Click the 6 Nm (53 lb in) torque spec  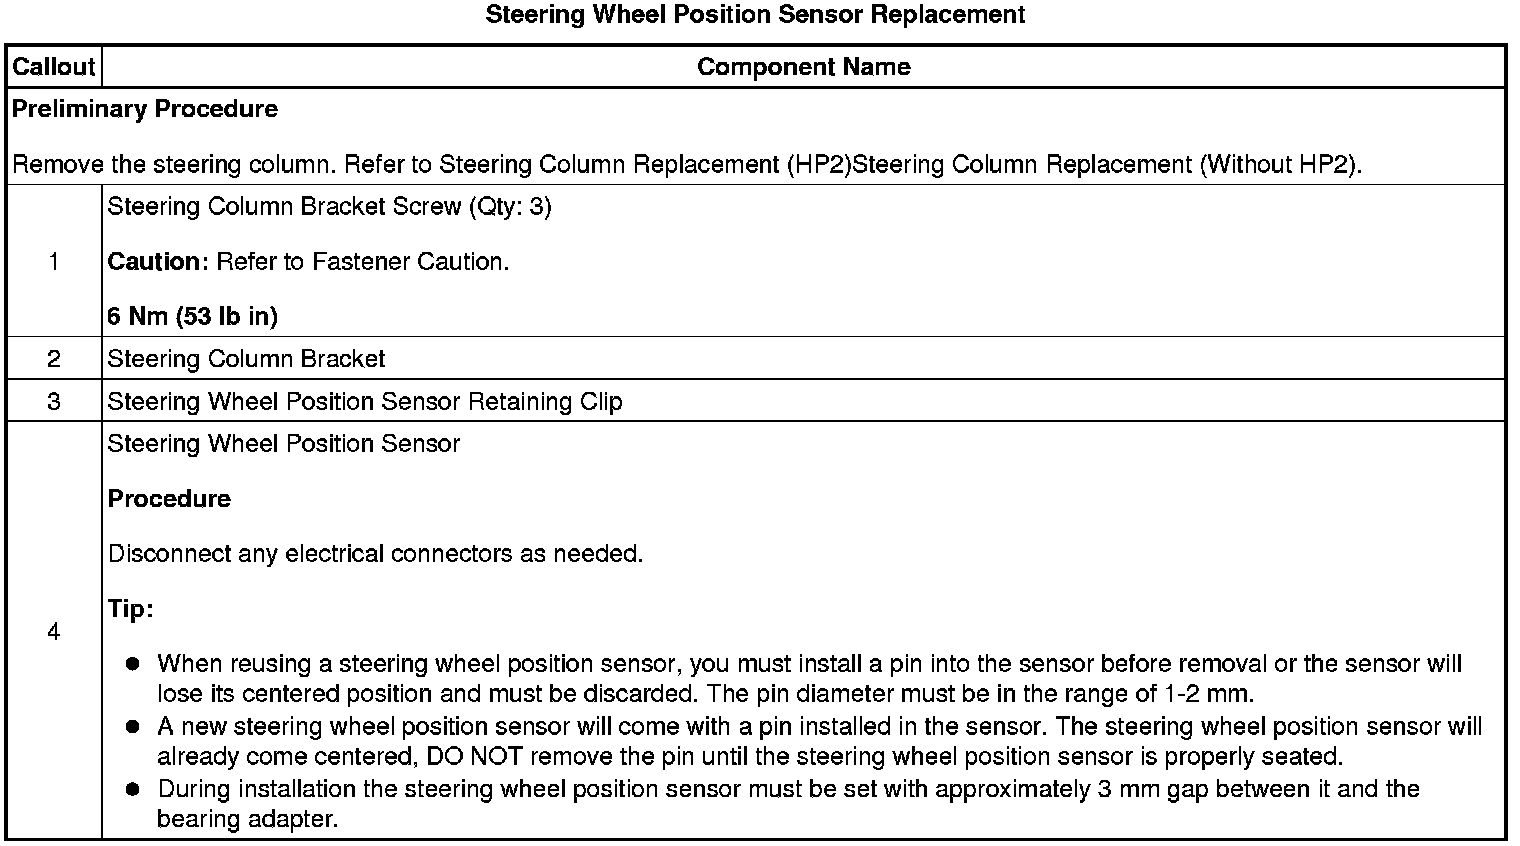point(192,317)
